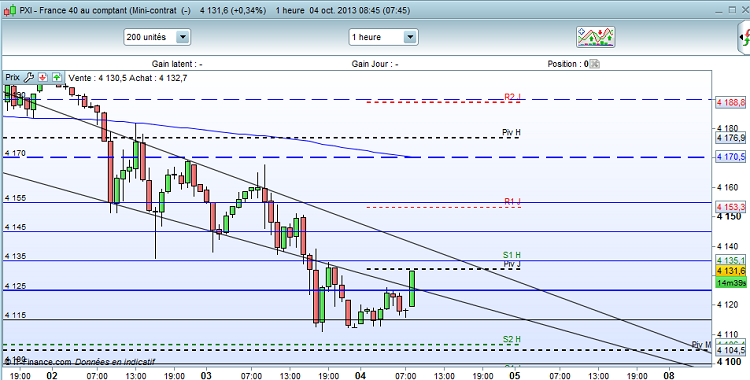Open the indicators and trading systems icon
Image resolution: width=750 pixels, height=380 pixels.
pyautogui.click(x=596, y=37)
